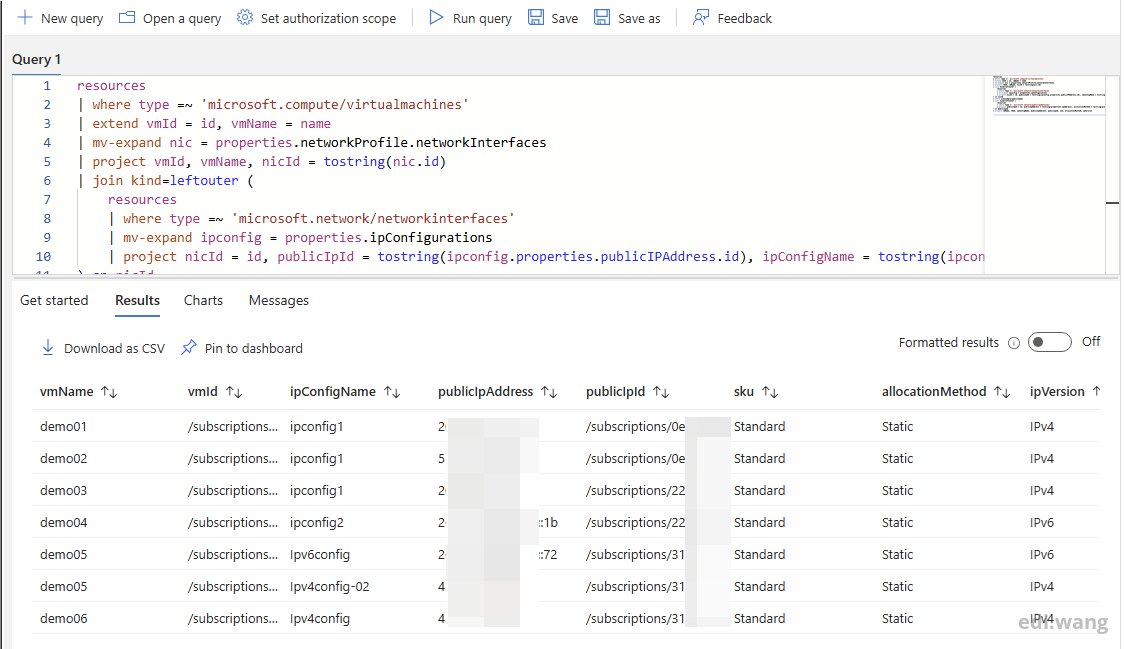
Task: Sort by publicIpId column arrows
Action: coord(661,392)
